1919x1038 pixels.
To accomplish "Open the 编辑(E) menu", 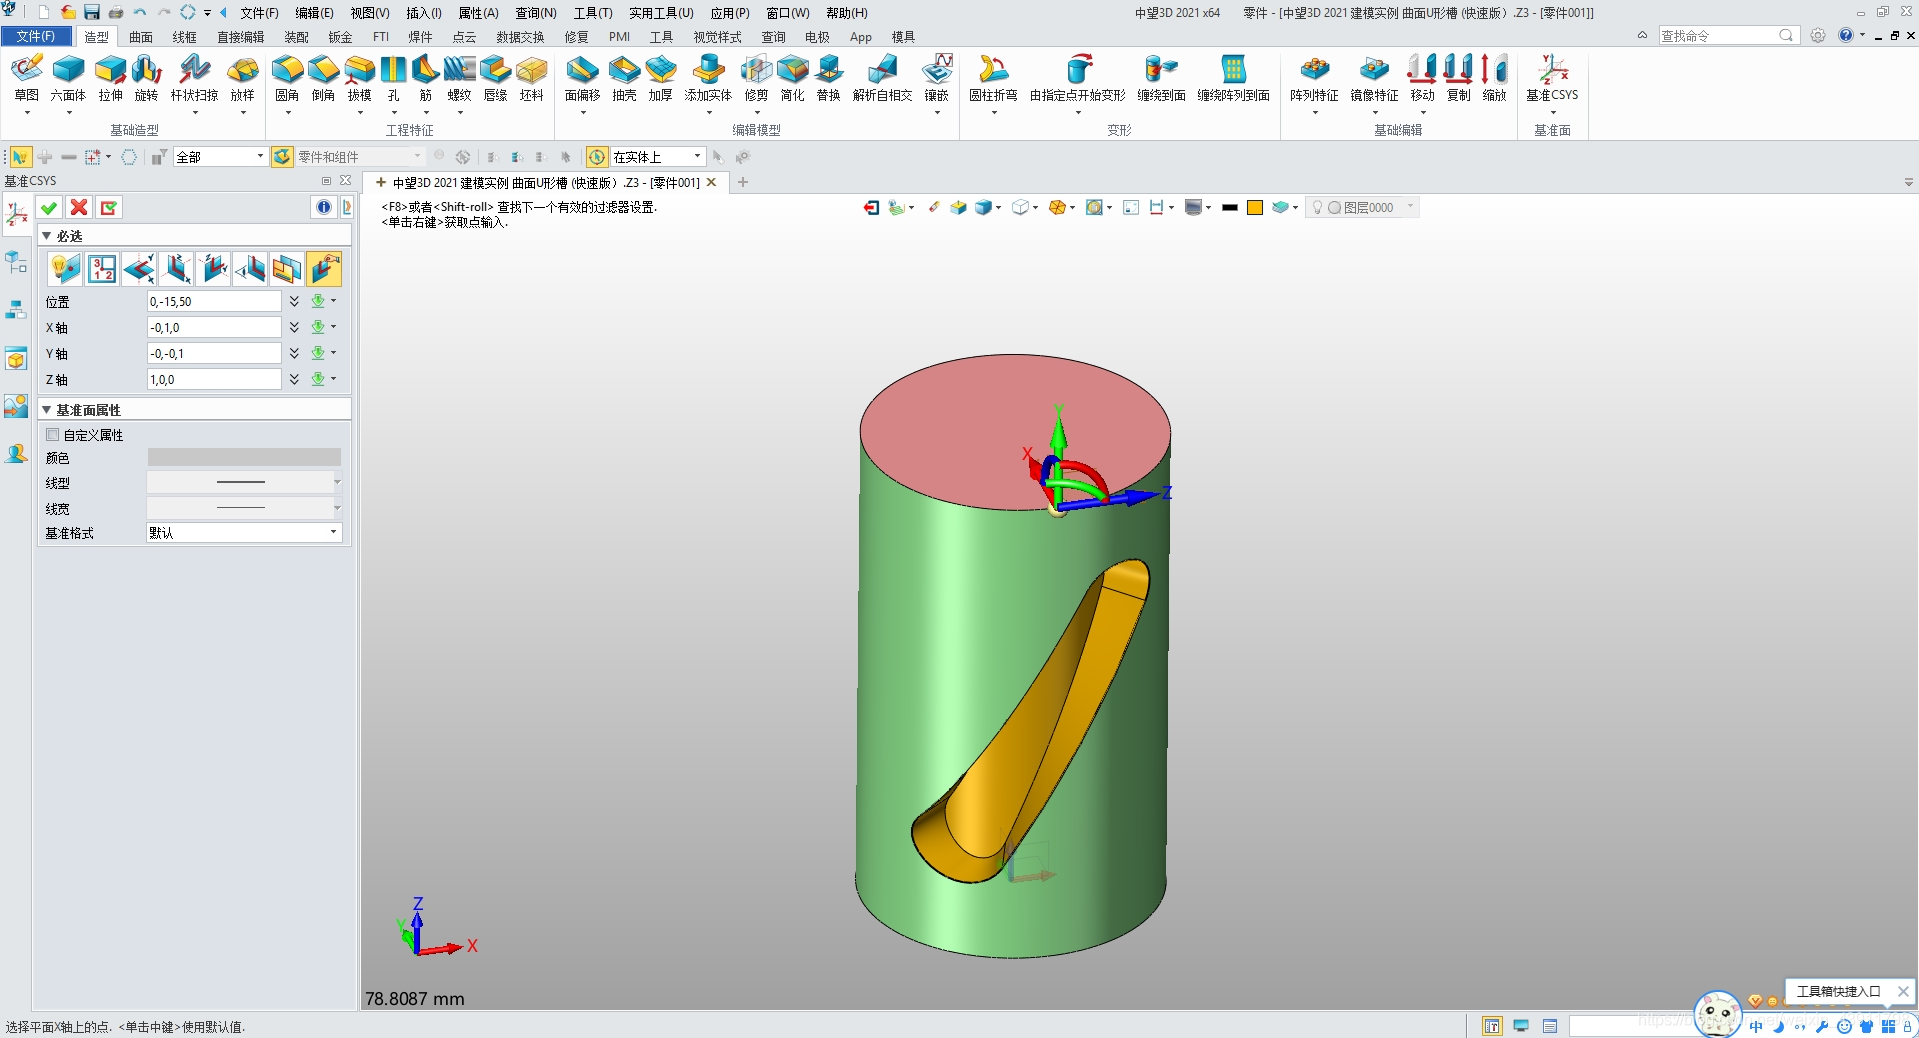I will [314, 13].
